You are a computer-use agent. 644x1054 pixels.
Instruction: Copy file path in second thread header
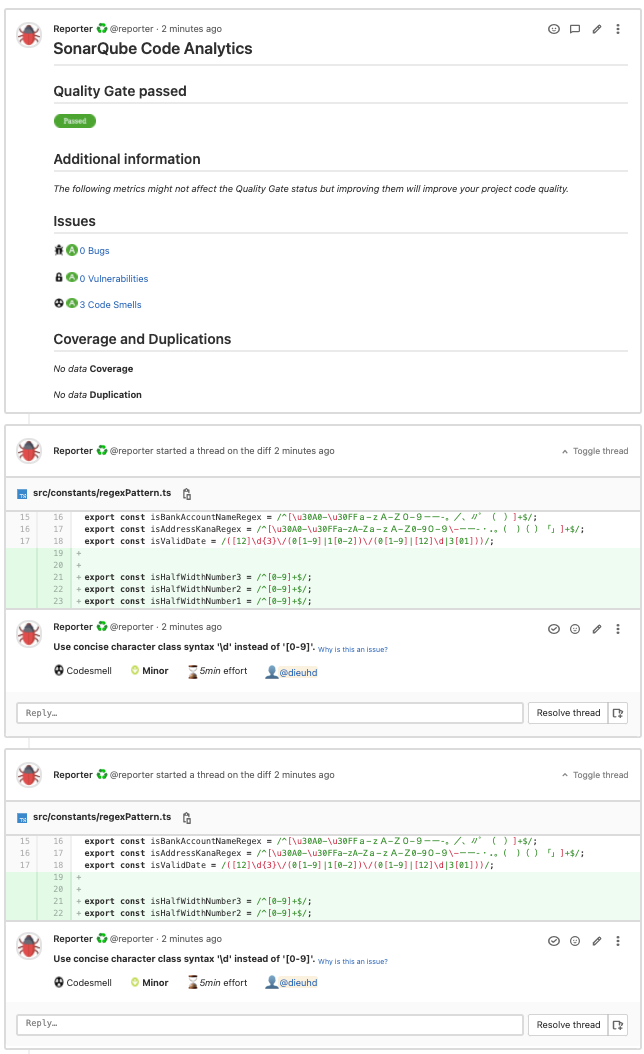pyautogui.click(x=187, y=818)
